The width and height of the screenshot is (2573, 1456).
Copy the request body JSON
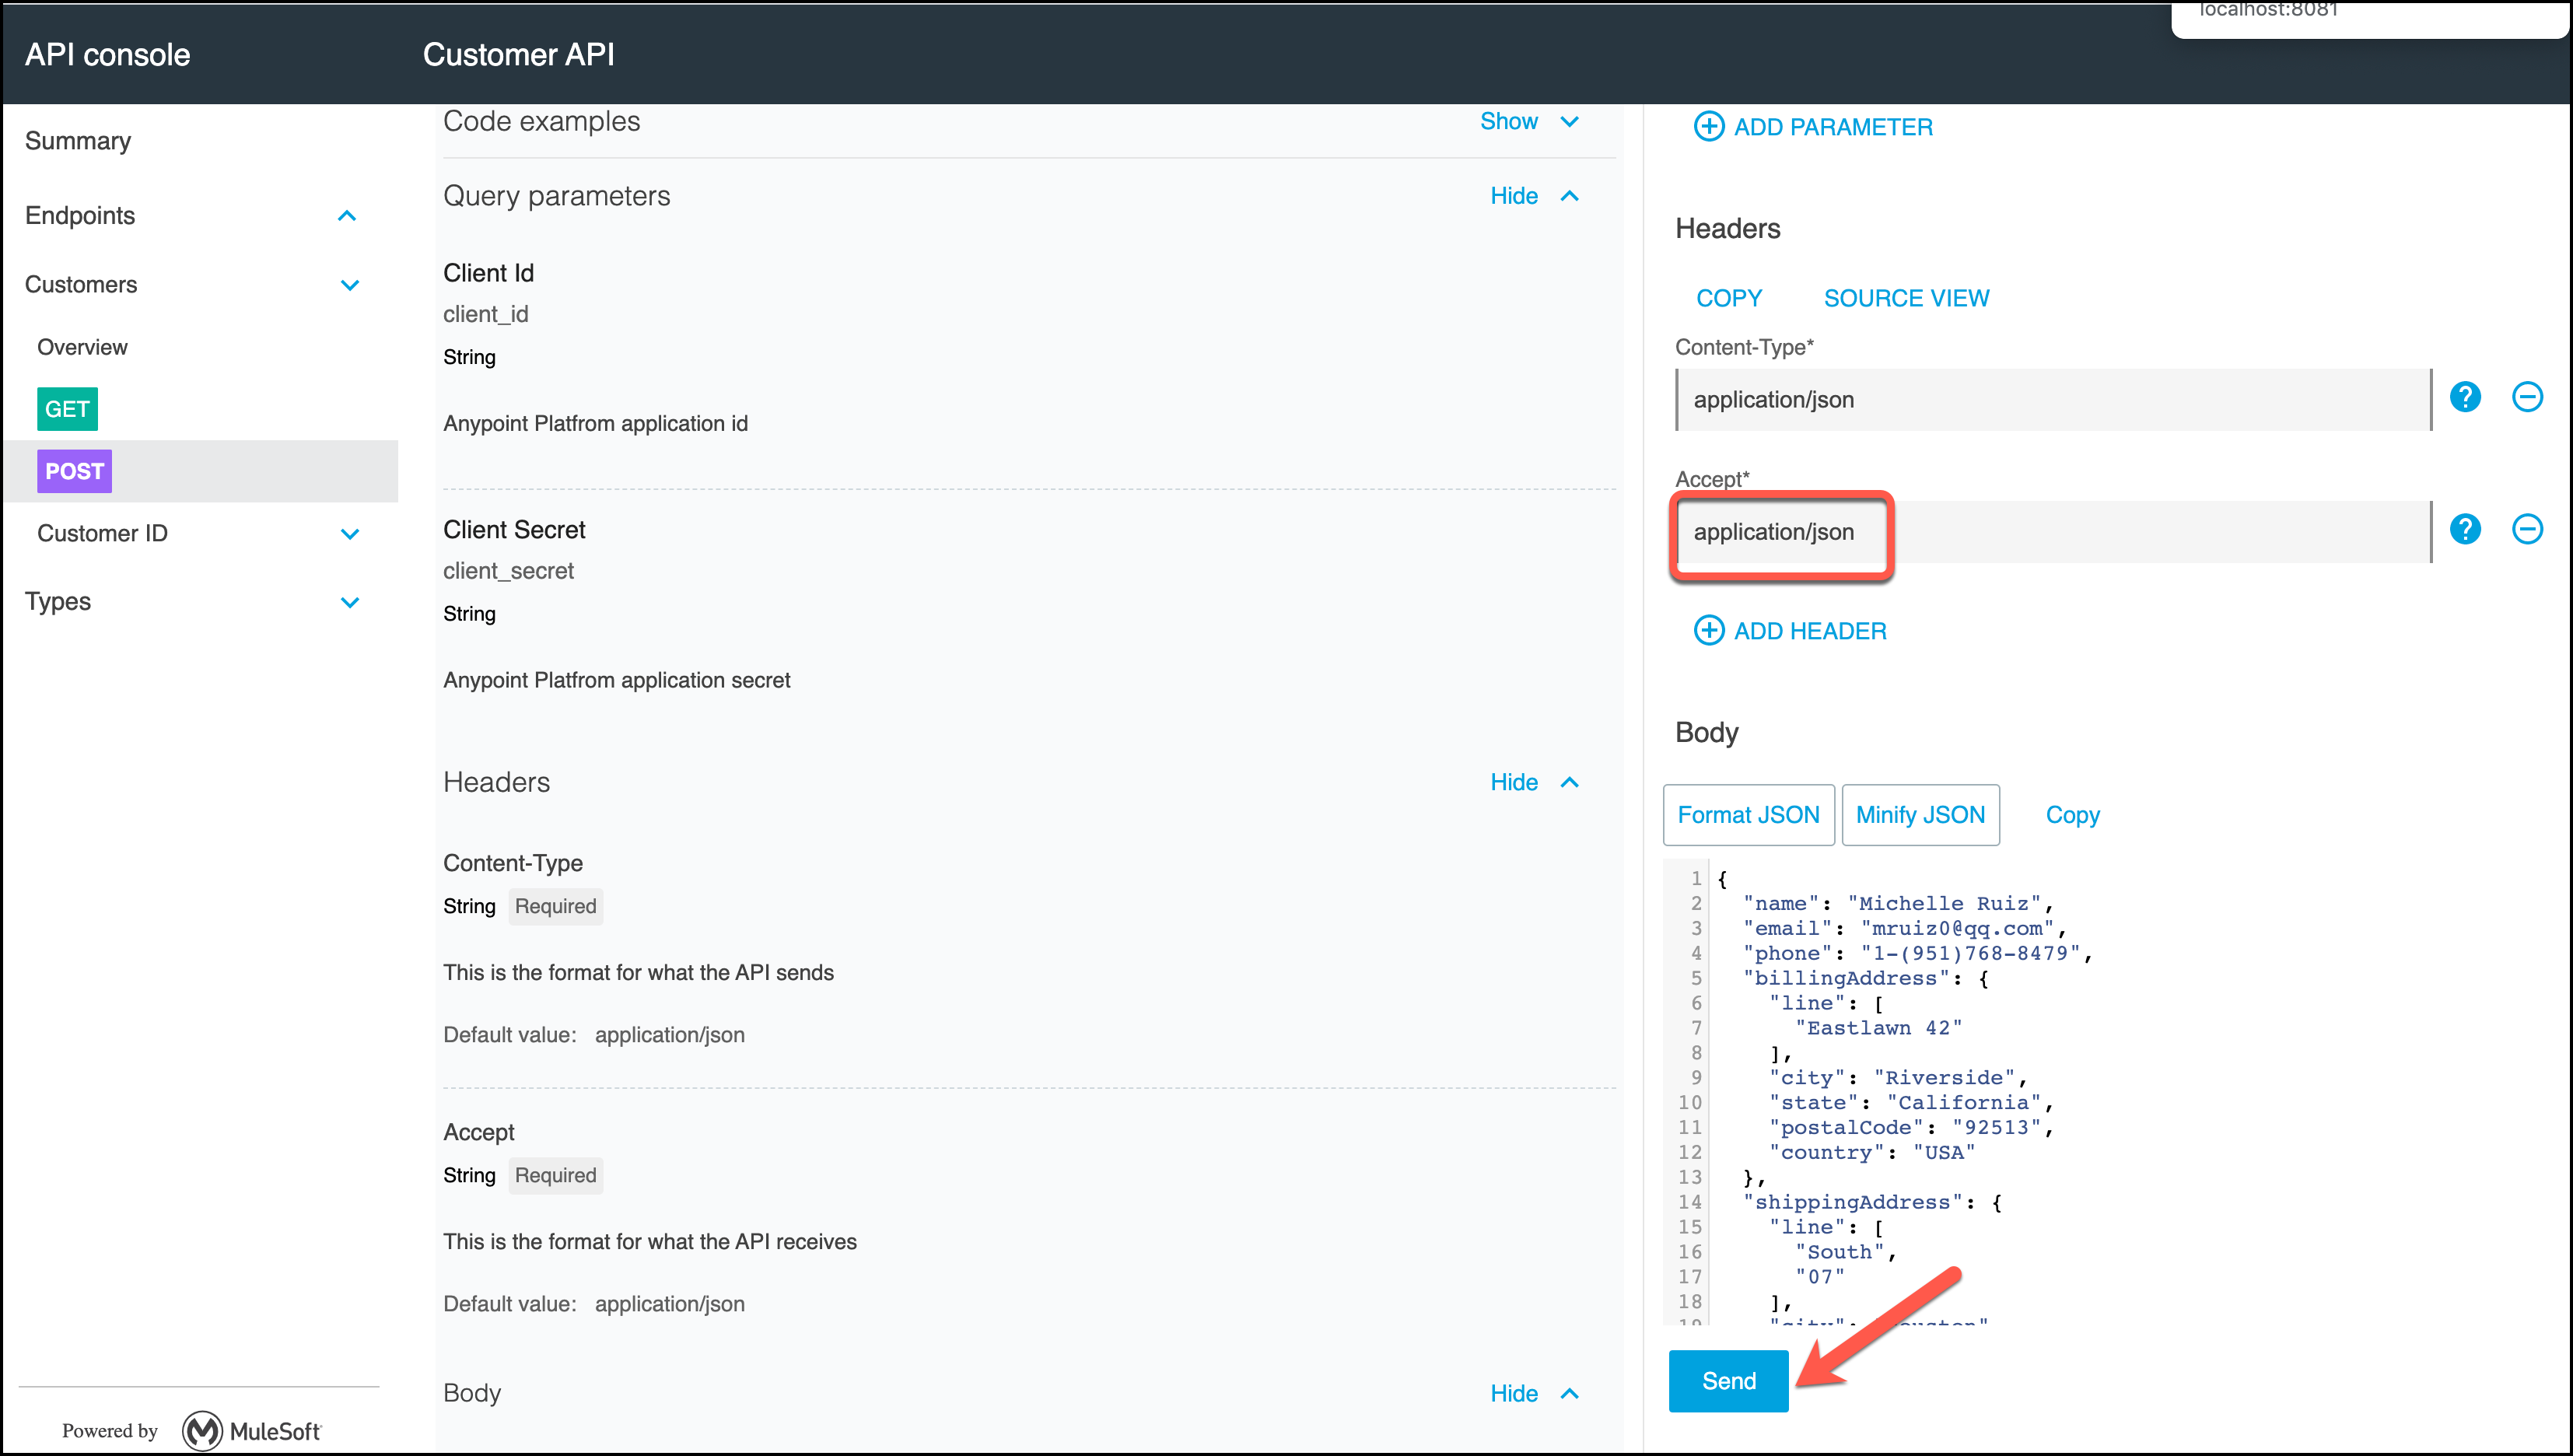[2072, 815]
